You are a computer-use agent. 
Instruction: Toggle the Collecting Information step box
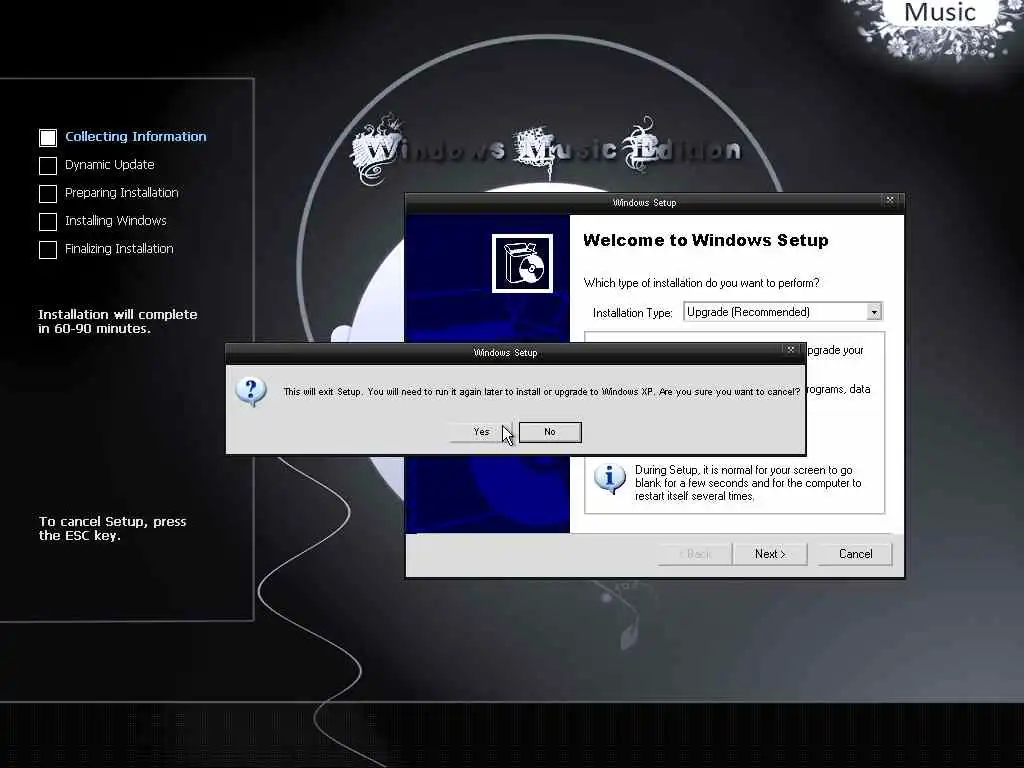pos(48,138)
